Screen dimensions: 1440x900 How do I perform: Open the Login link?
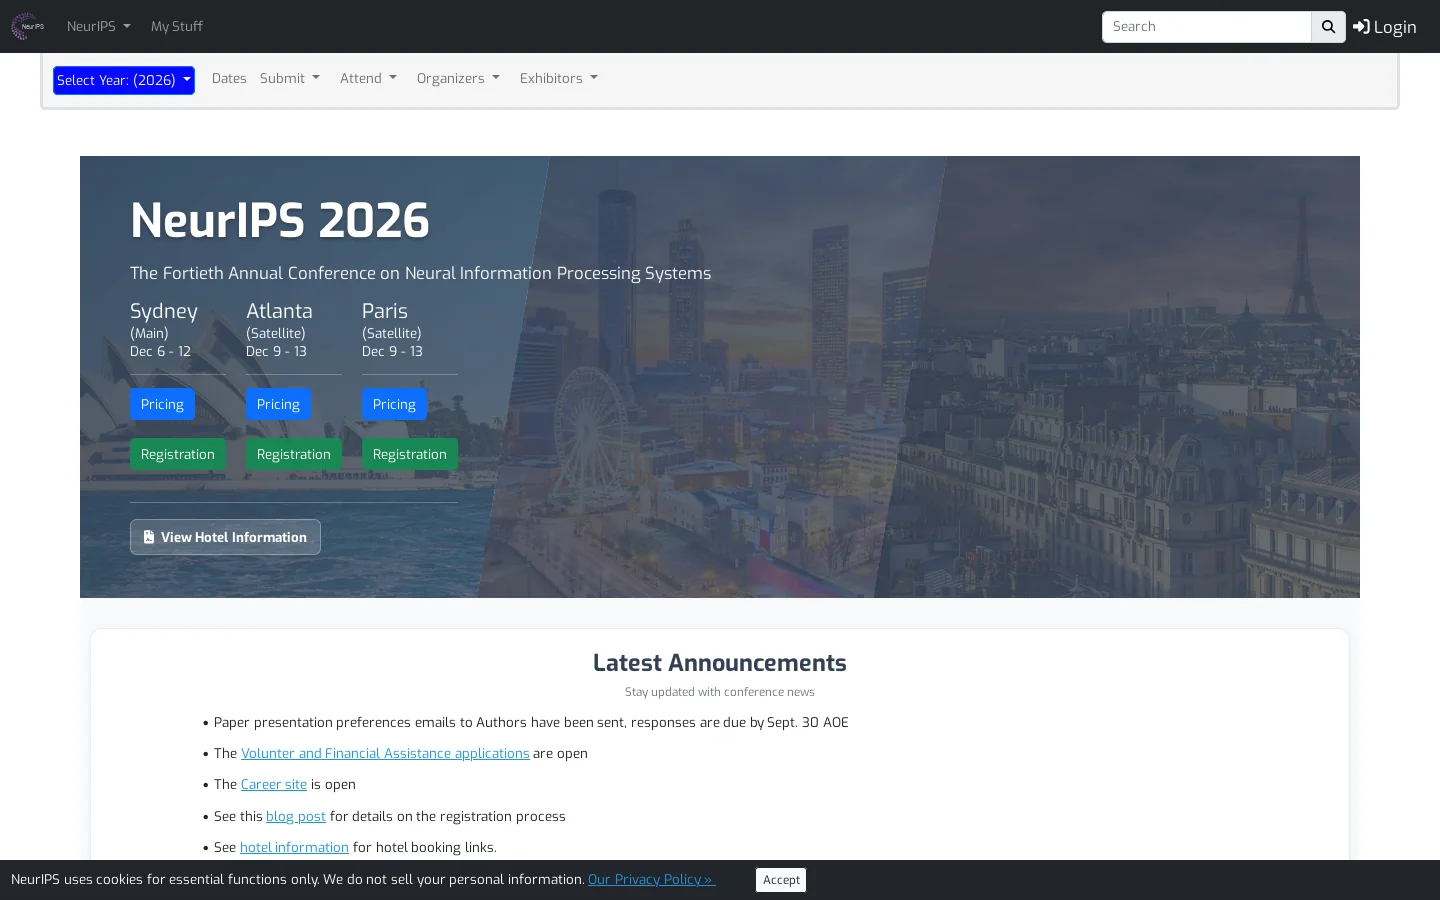point(1385,27)
